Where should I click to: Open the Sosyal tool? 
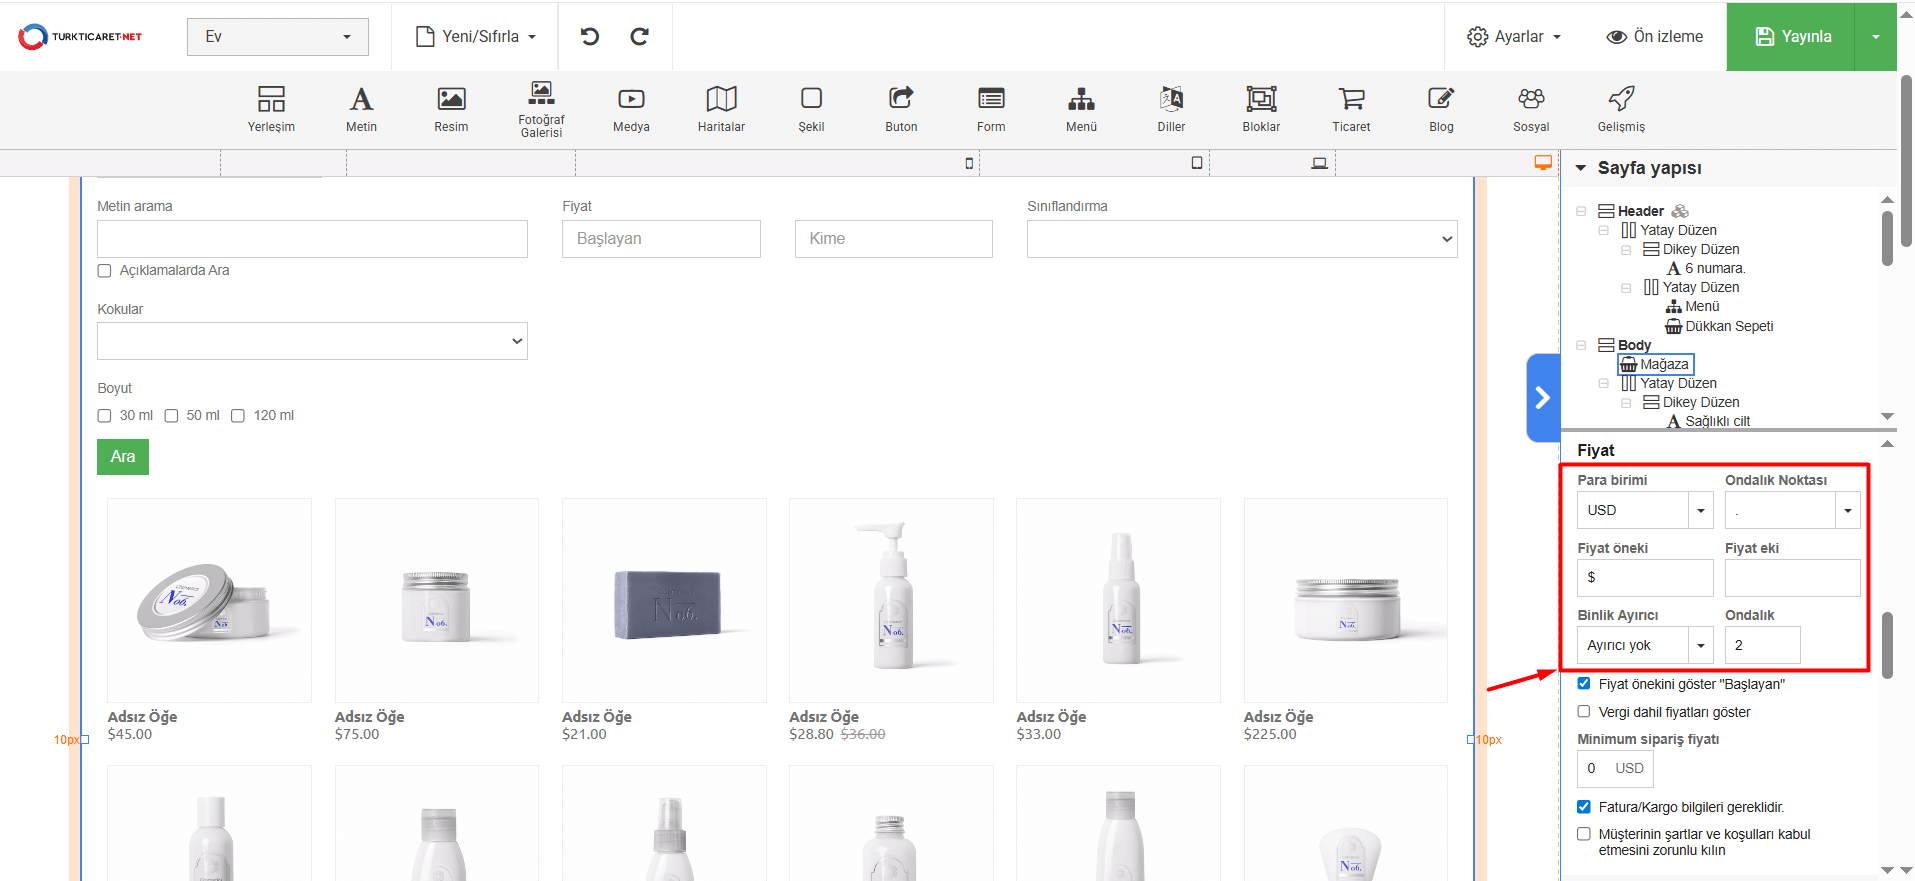1531,99
